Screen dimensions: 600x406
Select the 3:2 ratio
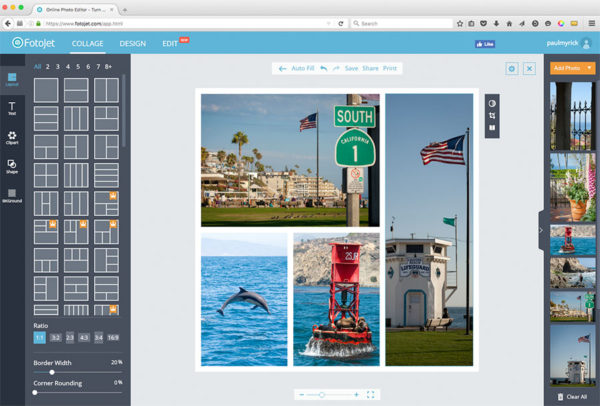(56, 338)
